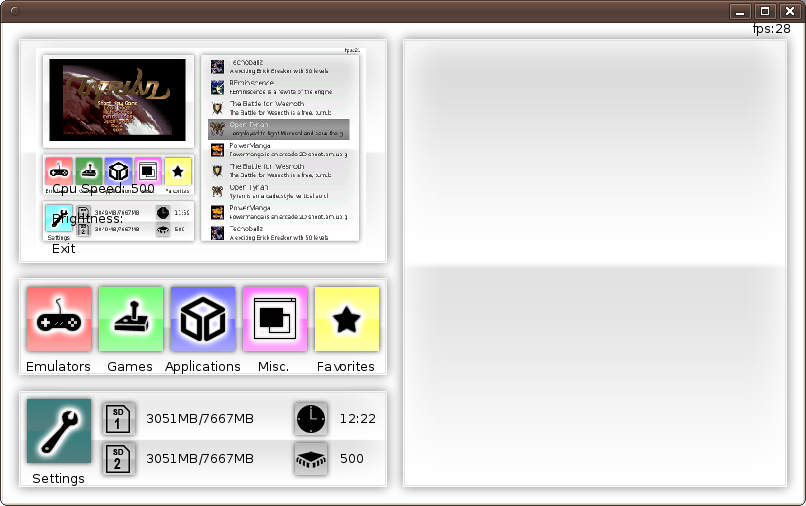Click the SD 1 storage text 3051MB/7667MB
This screenshot has width=806, height=506.
200,419
